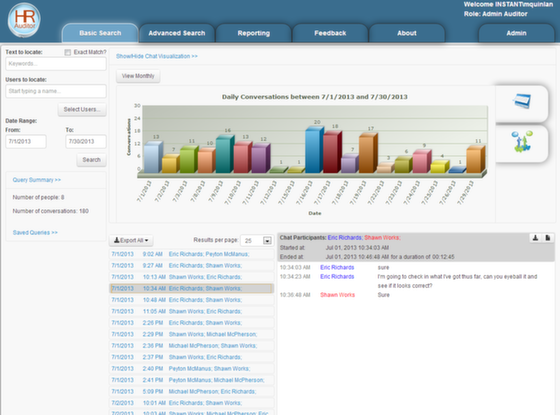Open the Results per page dropdown

[x=256, y=241]
